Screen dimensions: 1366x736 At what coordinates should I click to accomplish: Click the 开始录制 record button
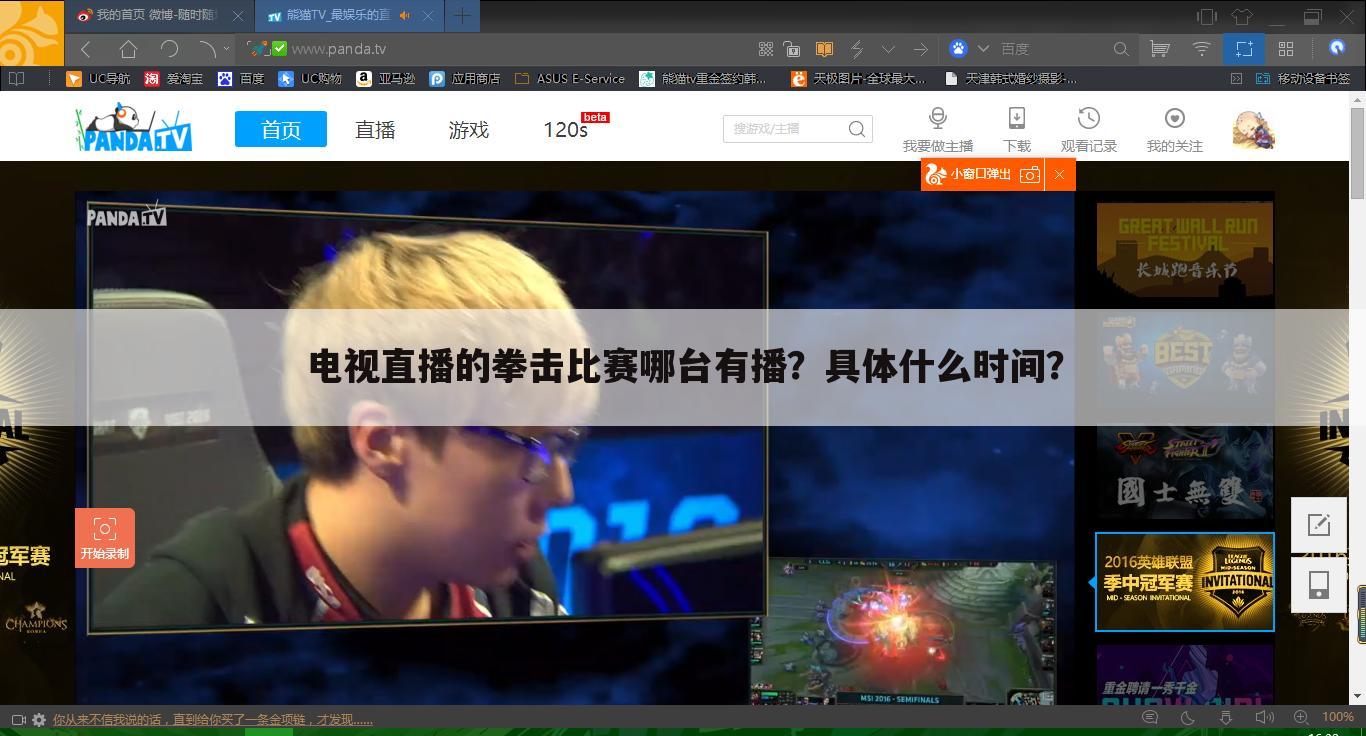click(105, 538)
